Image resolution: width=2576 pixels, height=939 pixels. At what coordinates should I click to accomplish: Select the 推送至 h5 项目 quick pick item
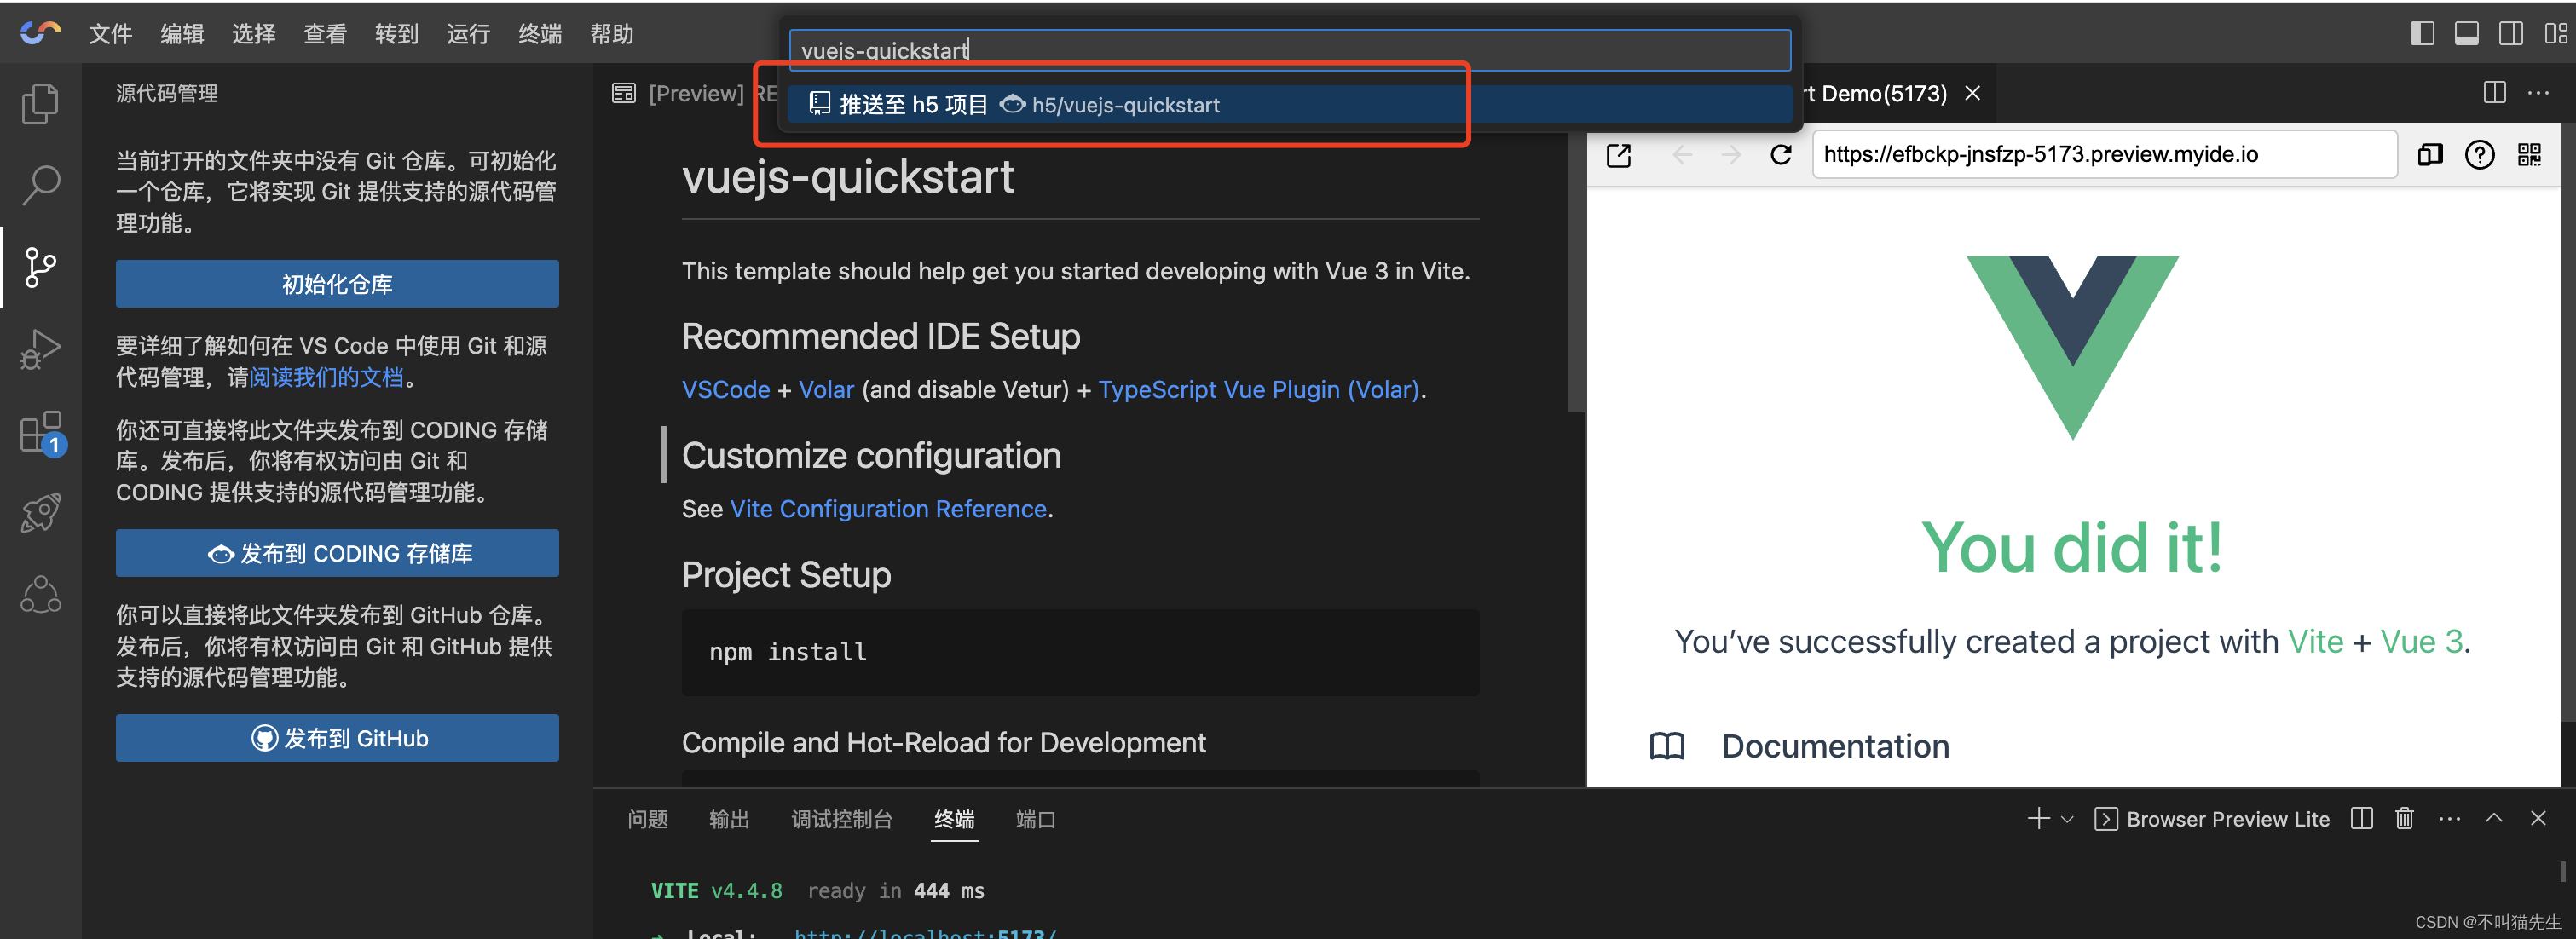pos(1289,105)
